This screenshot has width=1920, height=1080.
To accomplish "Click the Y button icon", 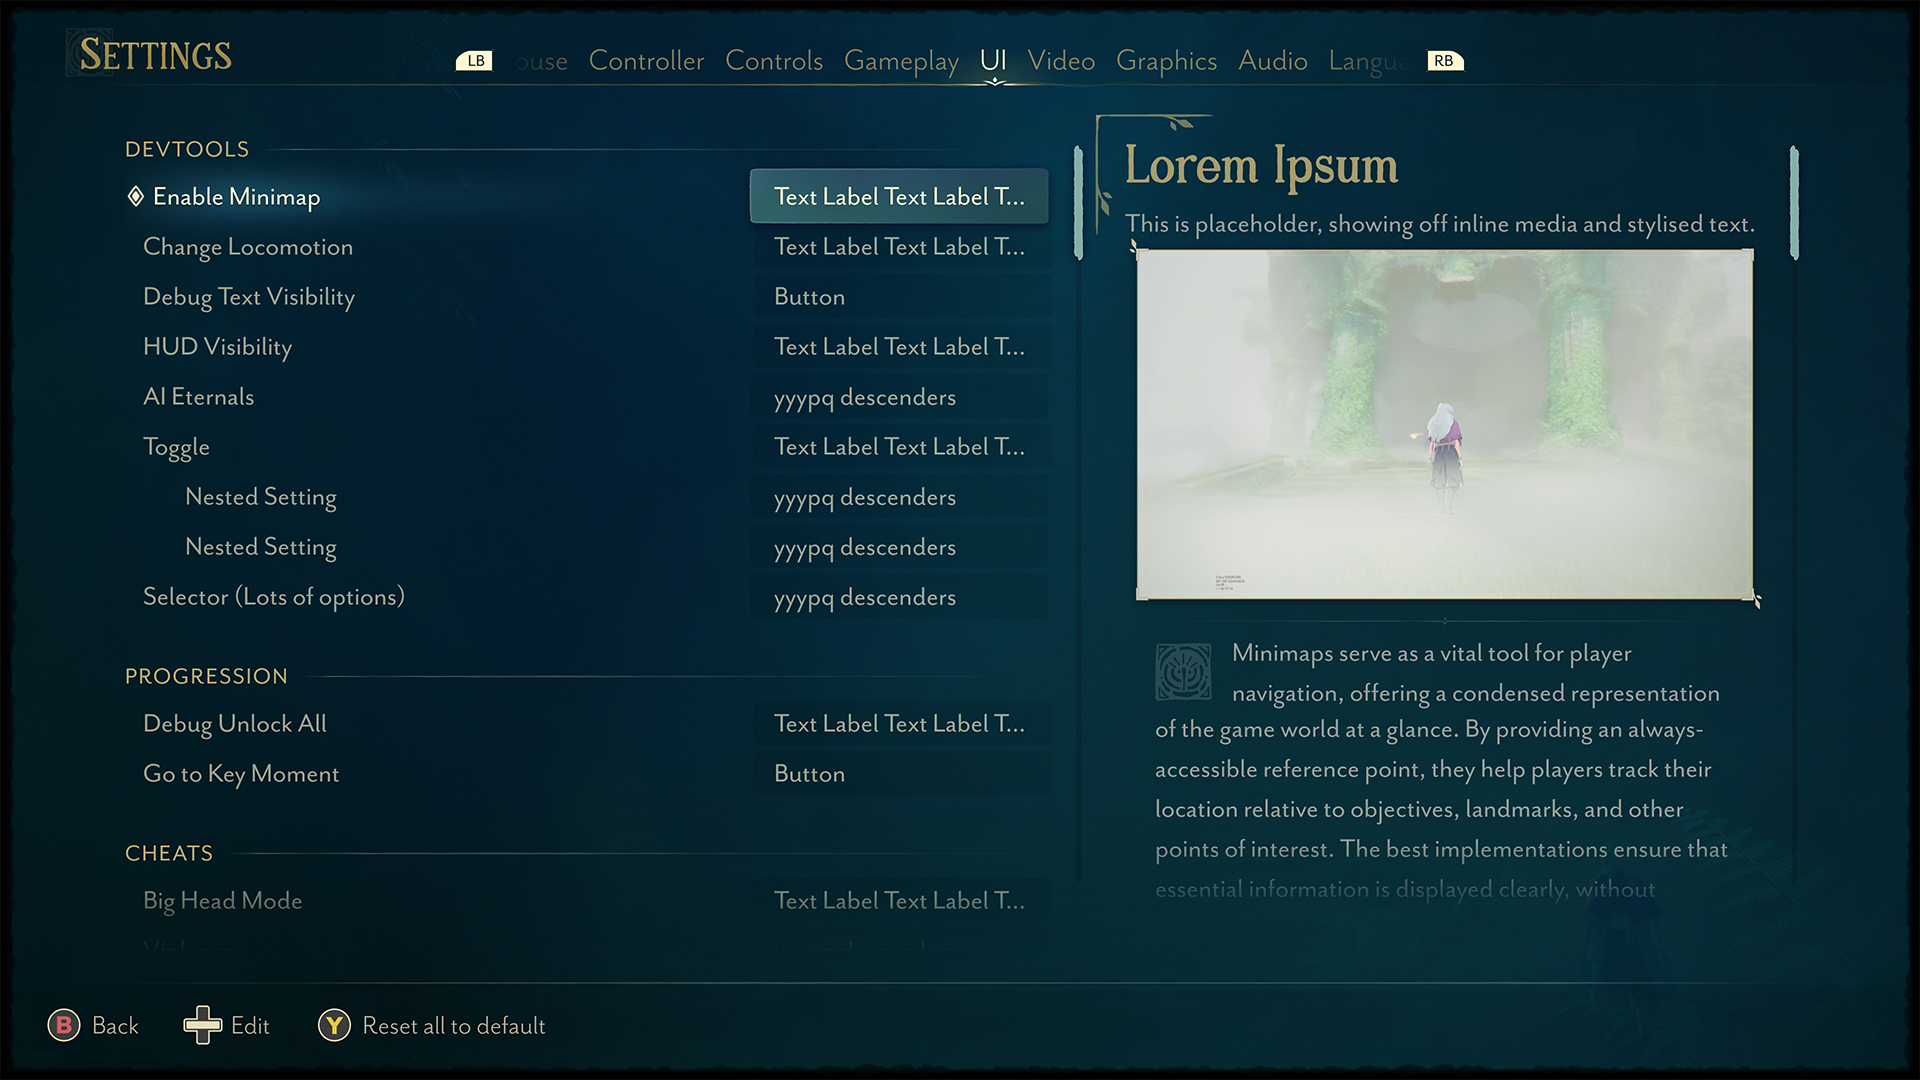I will point(334,1025).
